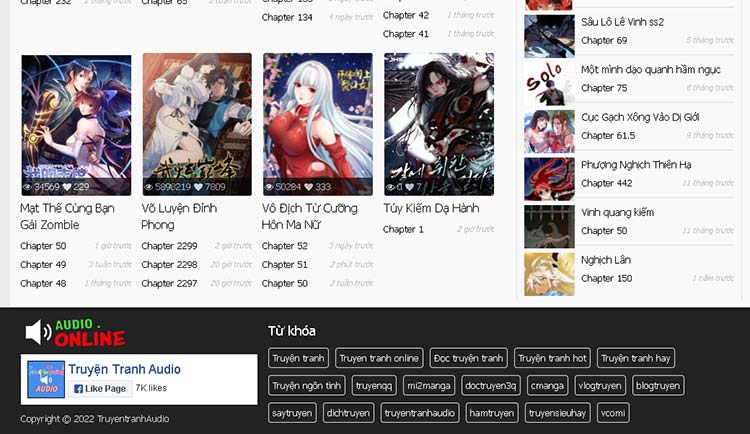Click the Truyện Tranh Audio page avatar
This screenshot has width=750, height=434.
[x=46, y=379]
